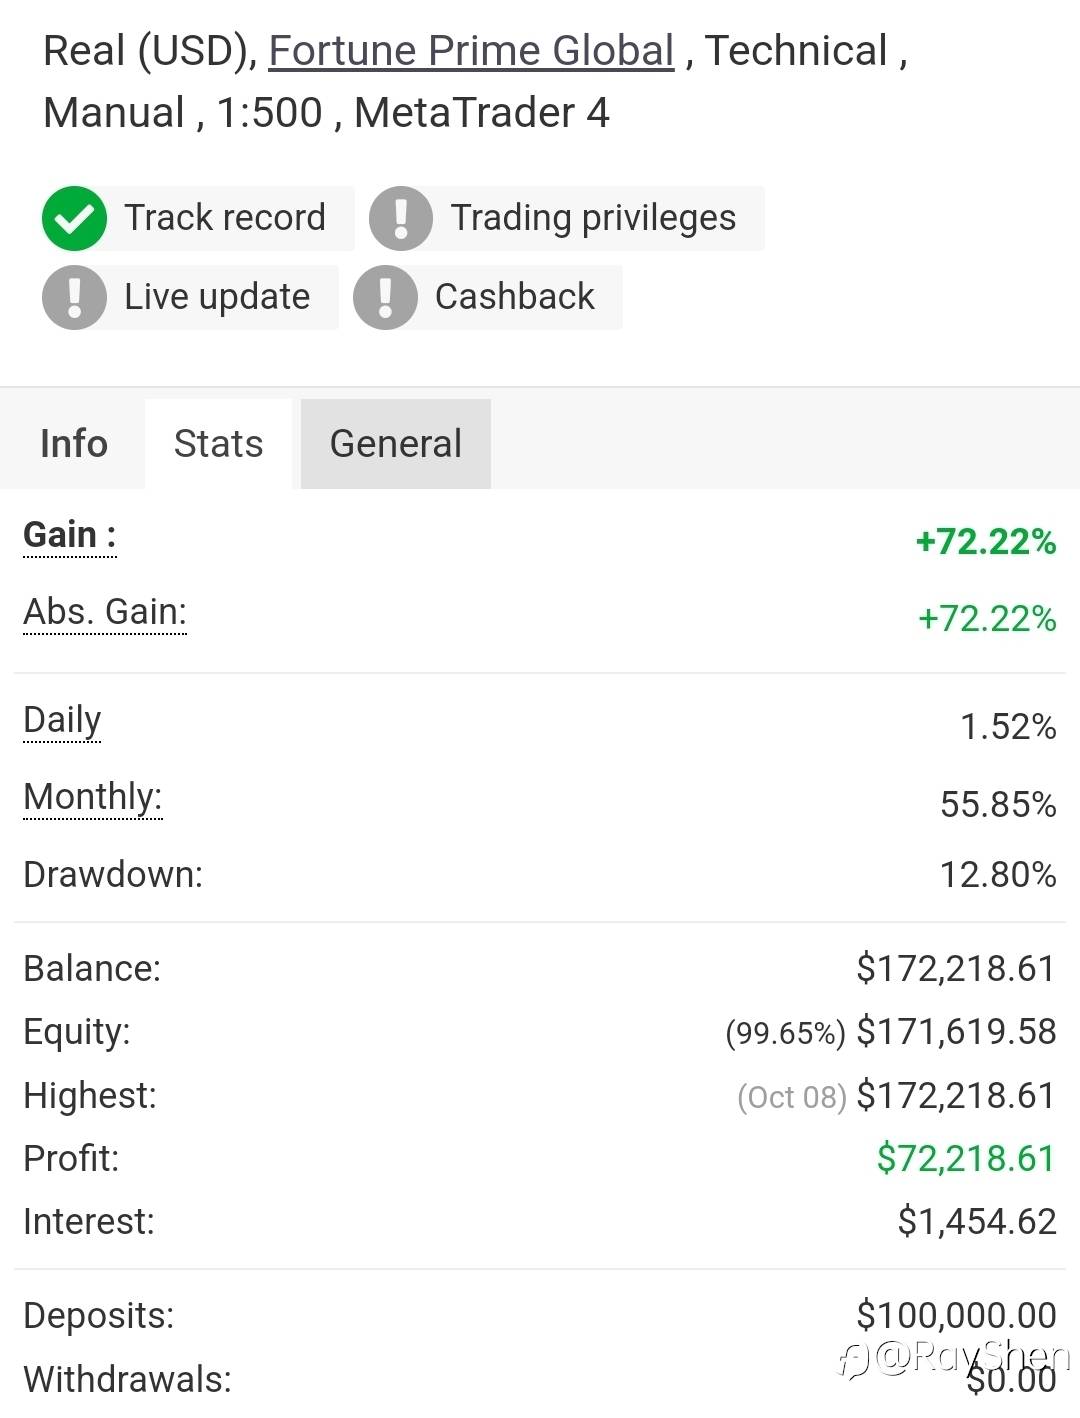Screen dimensions: 1080x1418
Task: Click the Trading privileges label
Action: (x=593, y=218)
